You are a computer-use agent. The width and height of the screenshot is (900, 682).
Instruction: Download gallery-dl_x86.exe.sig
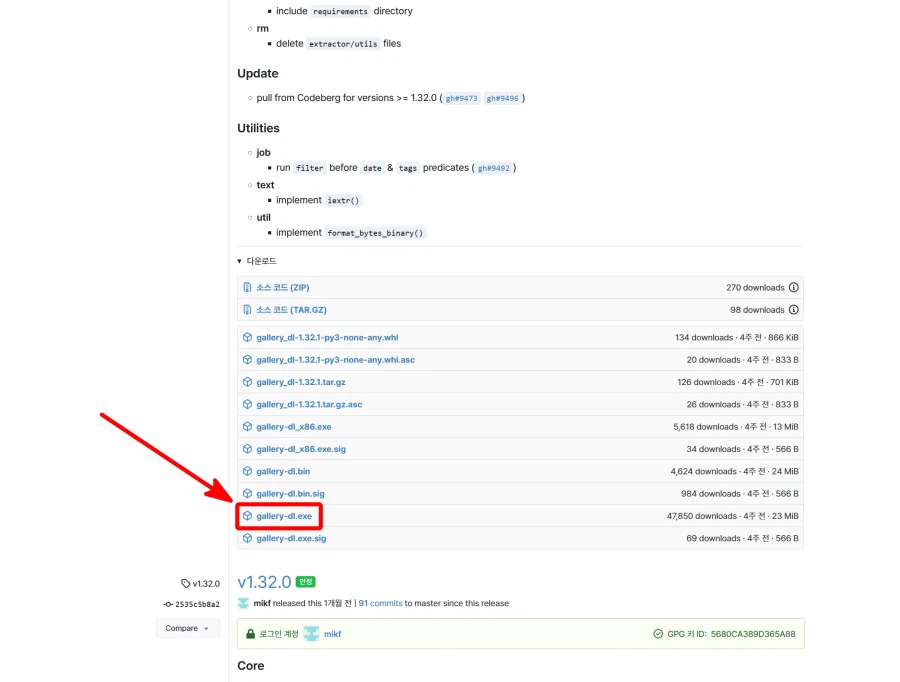[301, 450]
